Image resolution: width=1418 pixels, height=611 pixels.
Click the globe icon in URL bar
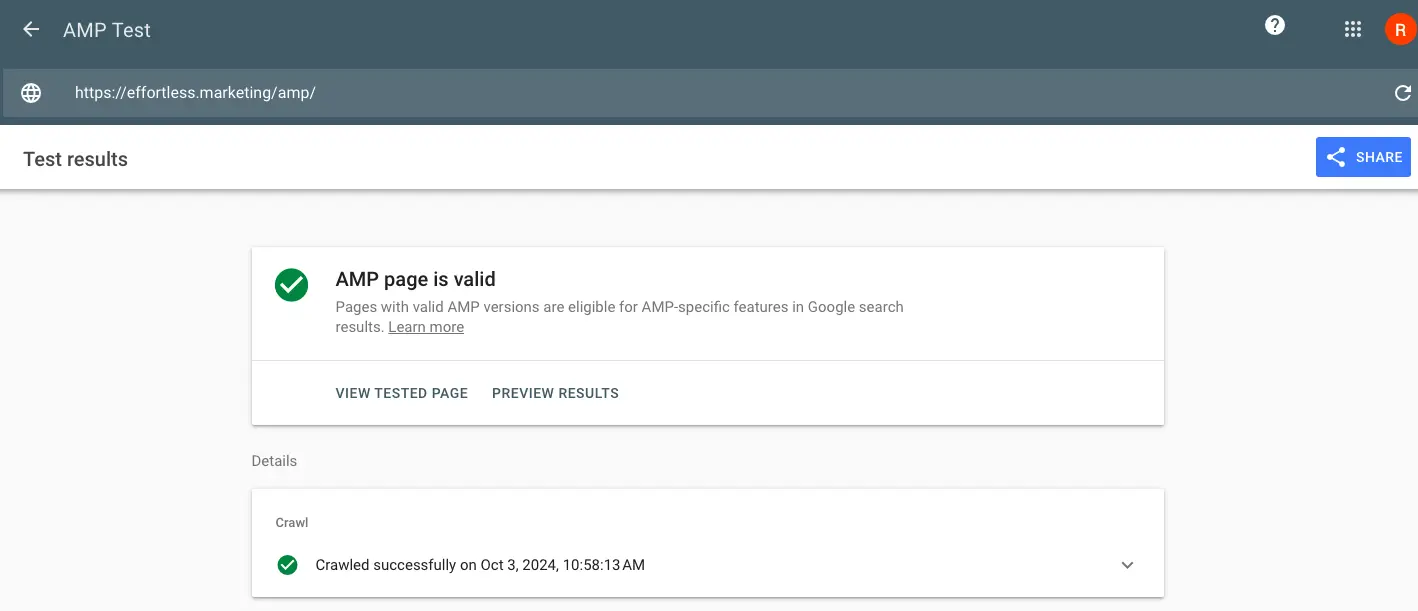pyautogui.click(x=32, y=93)
